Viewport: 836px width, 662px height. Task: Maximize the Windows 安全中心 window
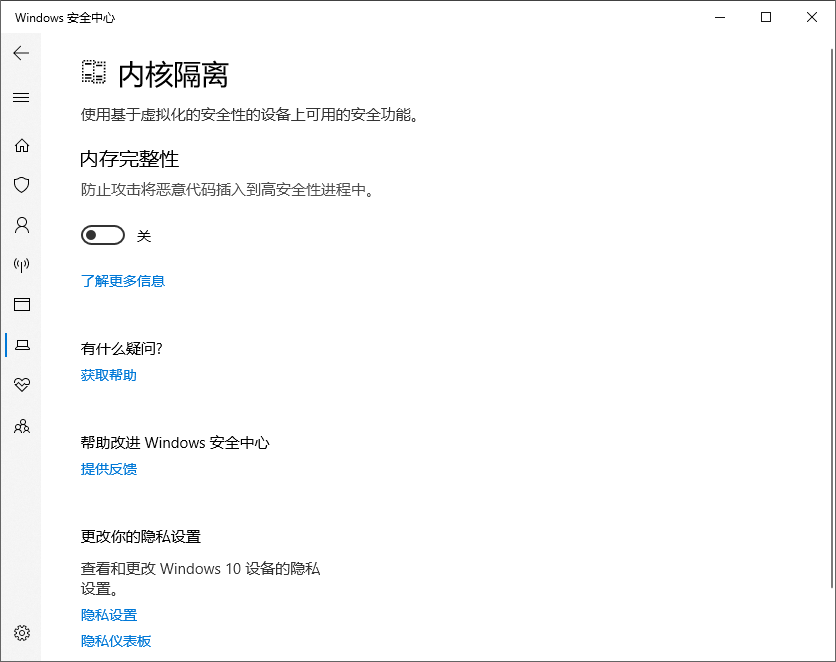(x=766, y=18)
